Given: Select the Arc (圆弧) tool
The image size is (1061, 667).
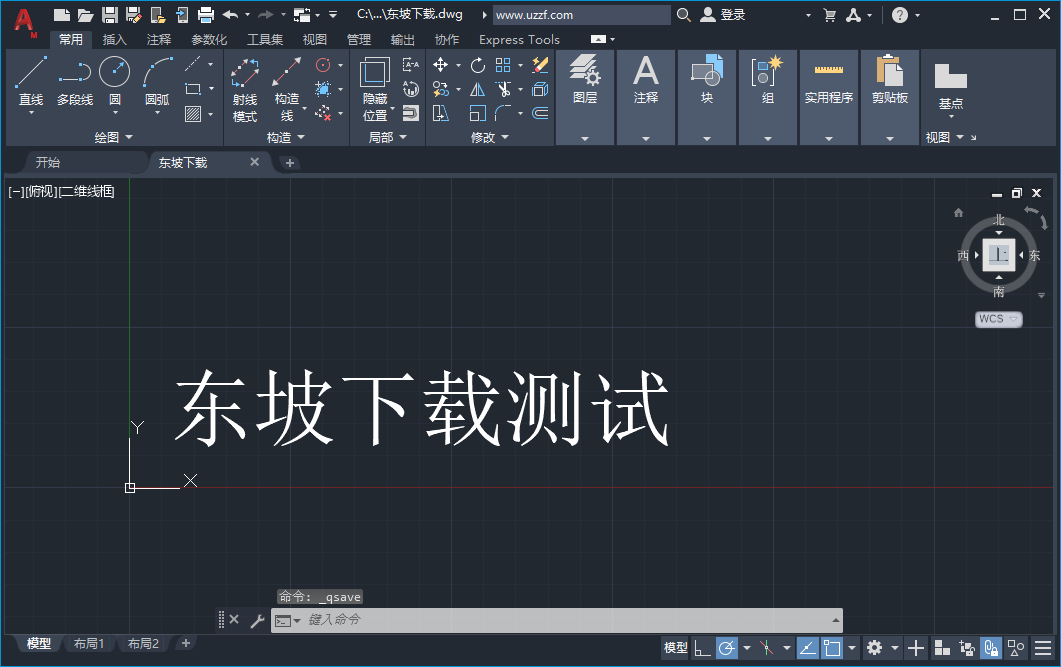Looking at the screenshot, I should coord(157,82).
